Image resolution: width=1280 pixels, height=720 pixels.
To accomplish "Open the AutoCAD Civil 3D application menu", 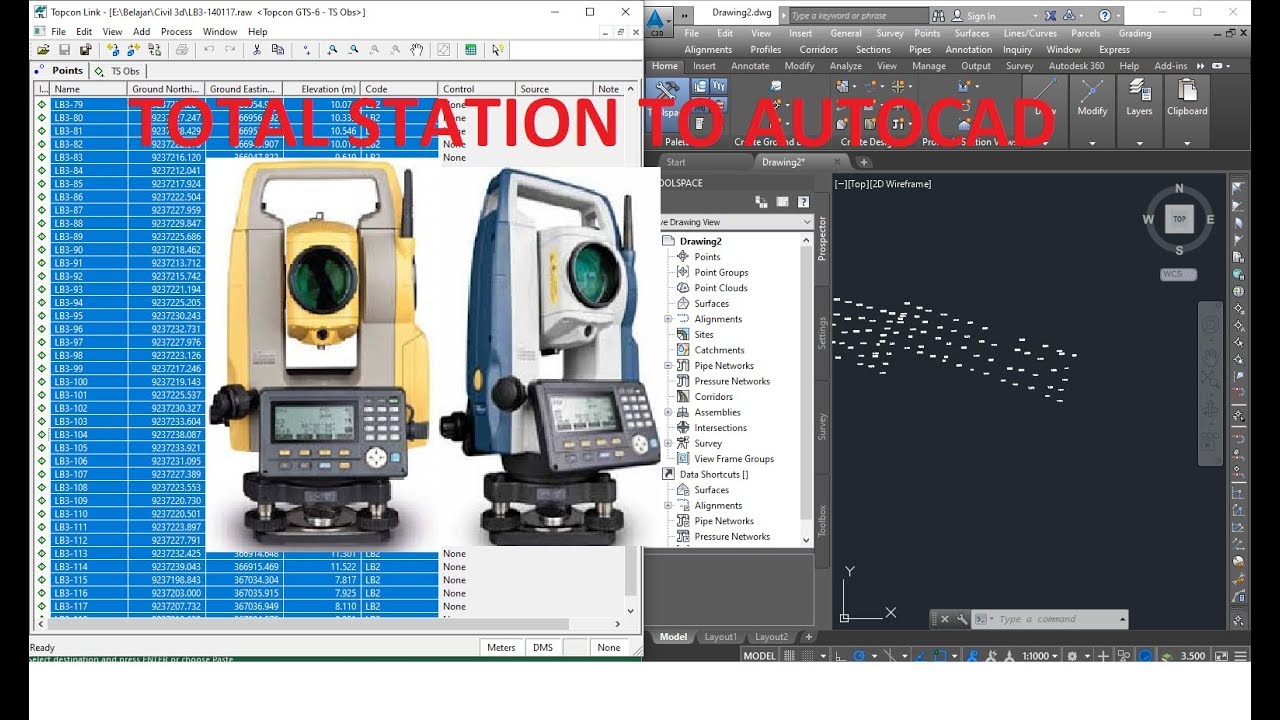I will pyautogui.click(x=657, y=20).
